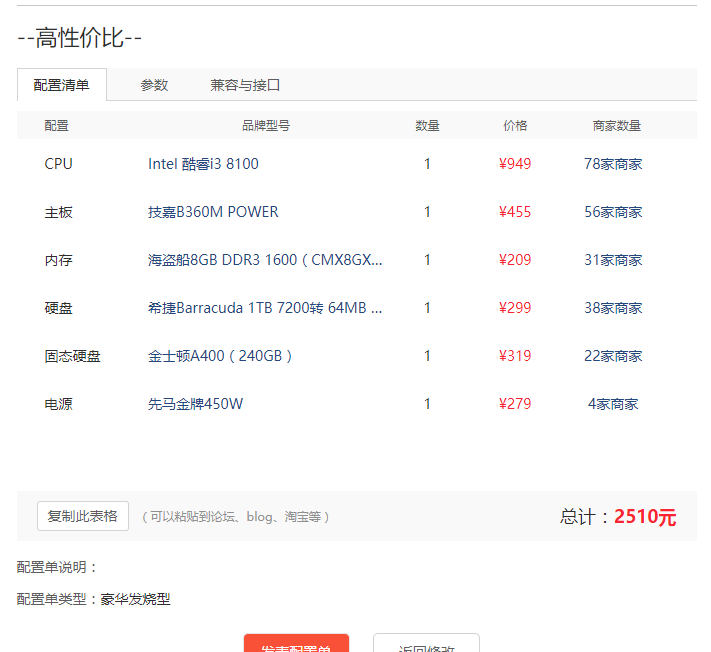This screenshot has width=711, height=652.
Task: Click the 可以粘贴到论坛、blog、淘宝等 hint
Action: click(x=236, y=516)
